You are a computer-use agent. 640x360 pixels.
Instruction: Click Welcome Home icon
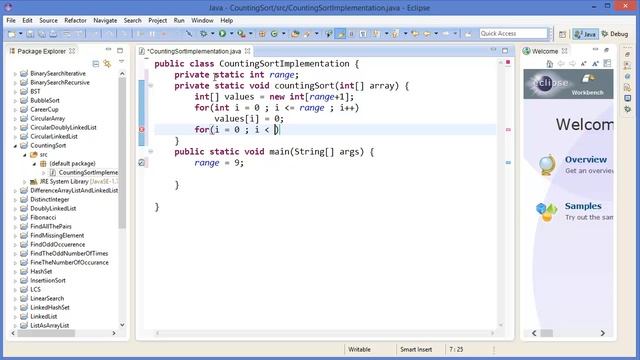click(x=549, y=64)
